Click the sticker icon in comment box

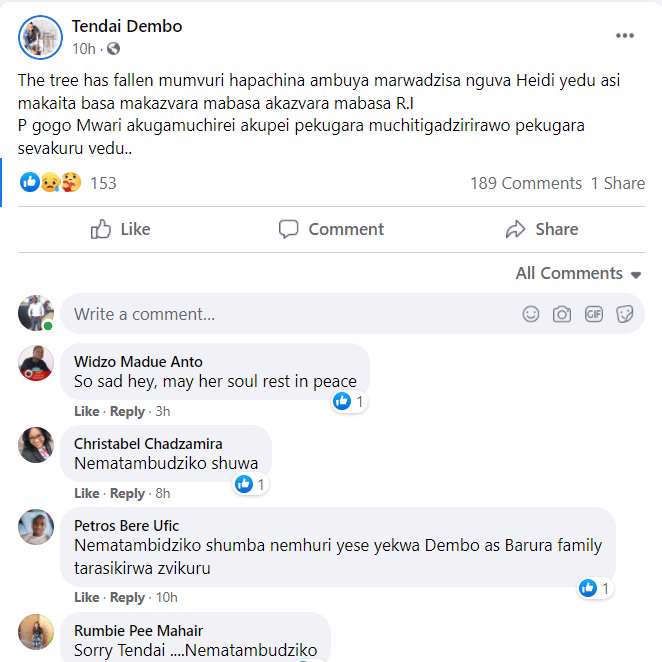pyautogui.click(x=625, y=314)
